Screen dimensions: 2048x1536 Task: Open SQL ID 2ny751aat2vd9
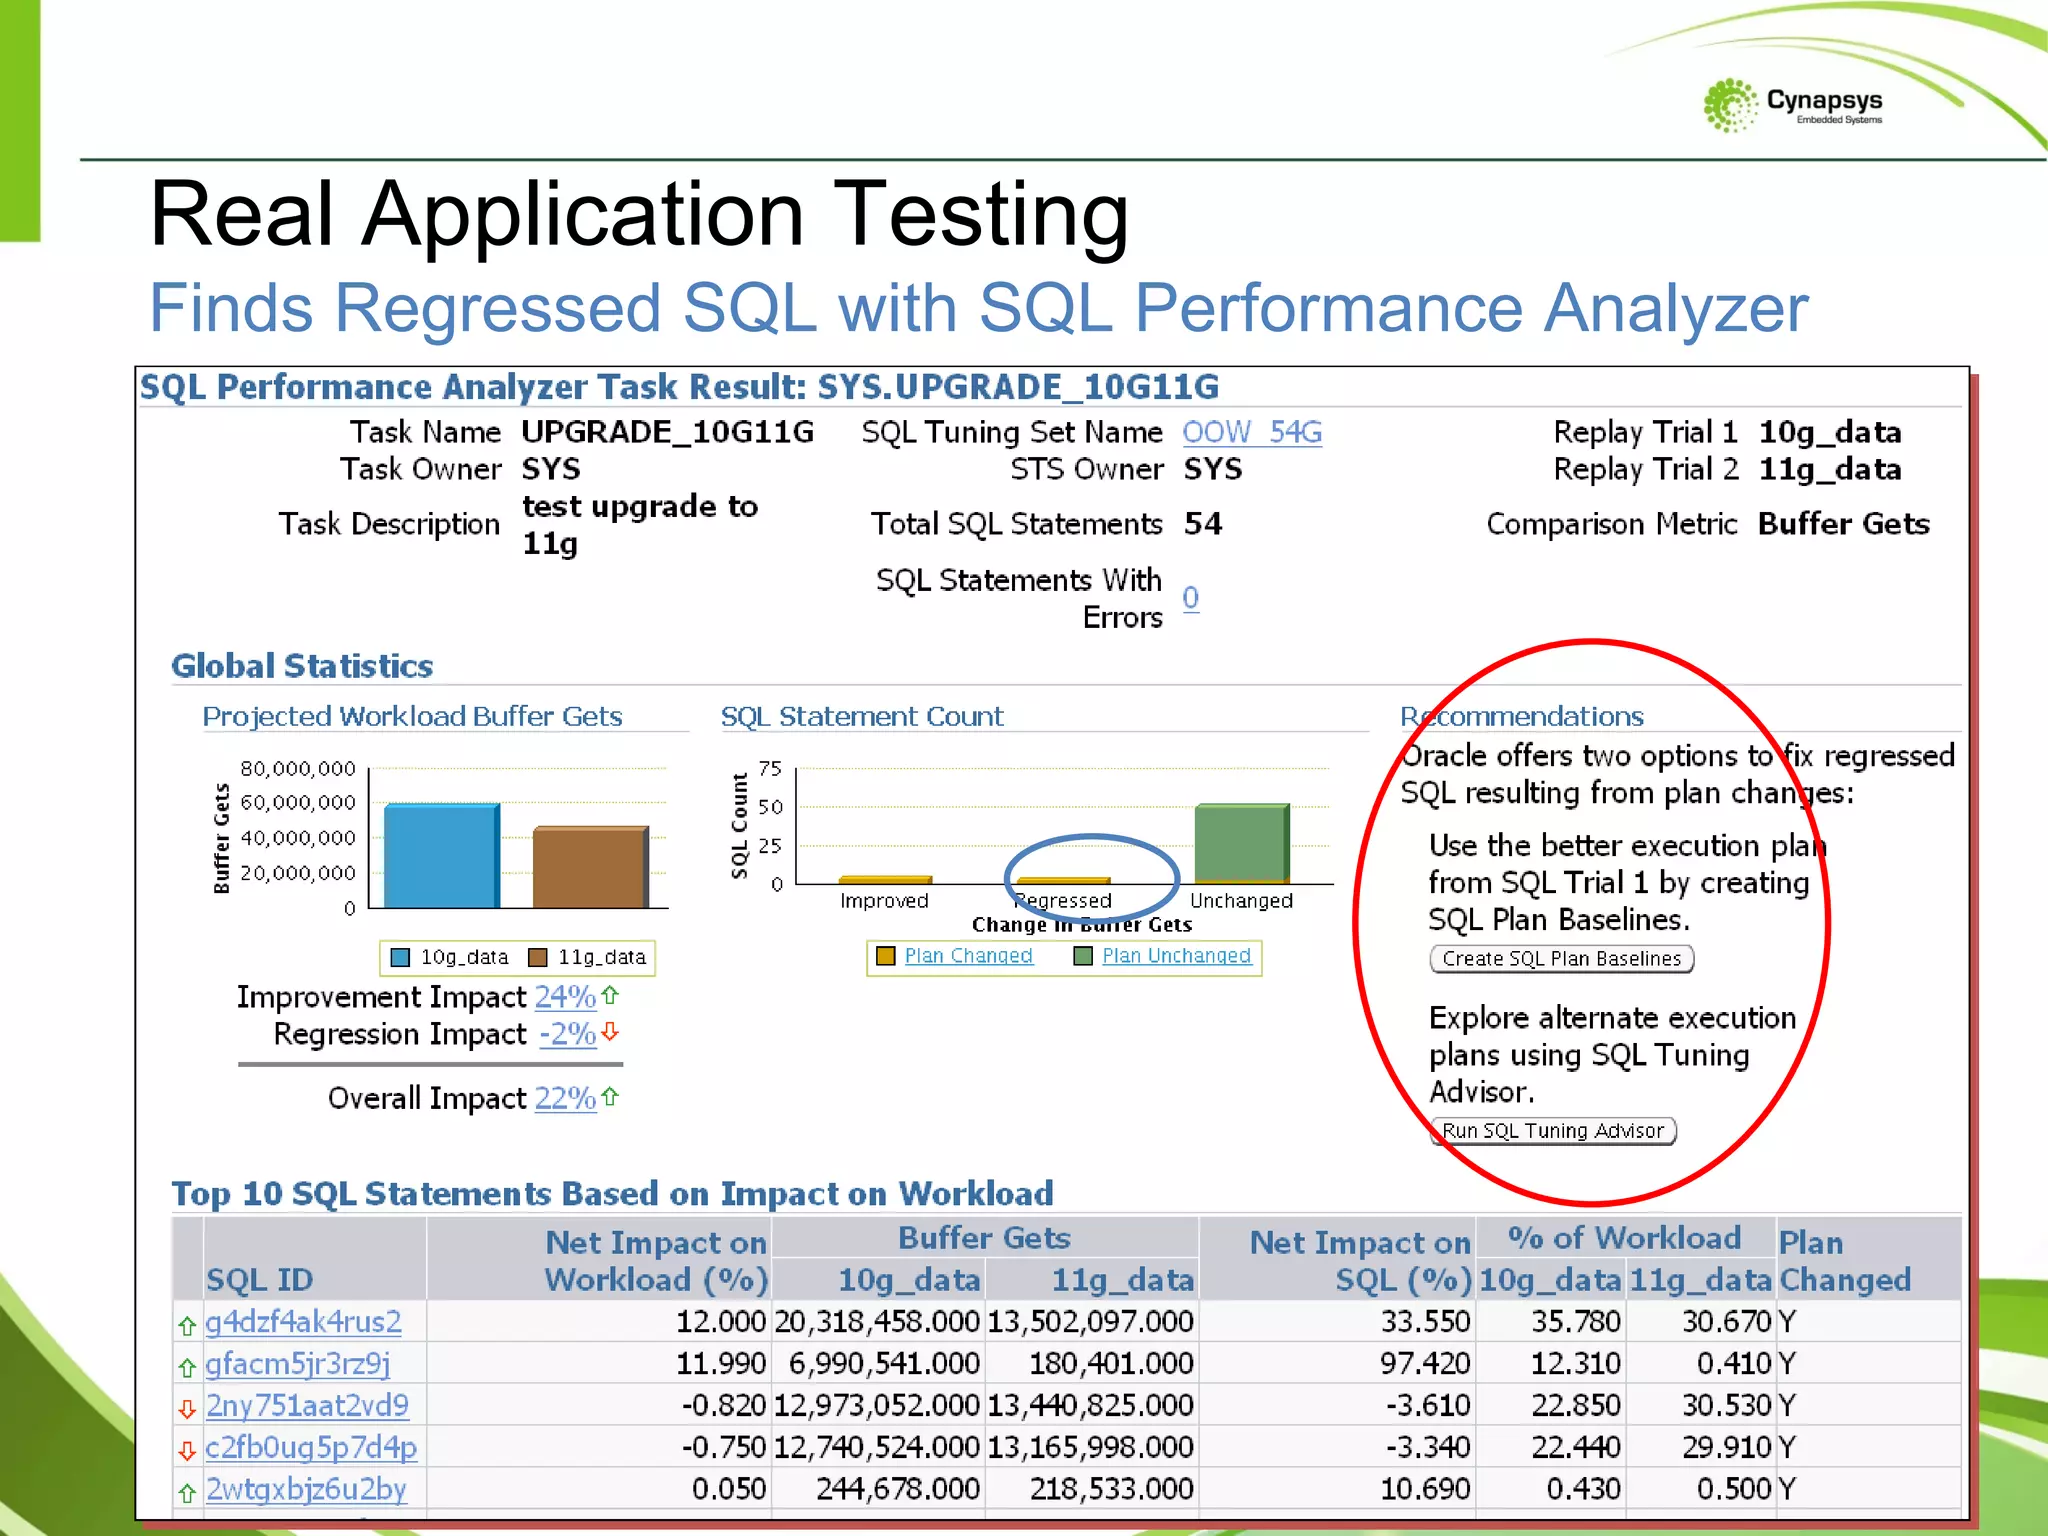pyautogui.click(x=307, y=1406)
